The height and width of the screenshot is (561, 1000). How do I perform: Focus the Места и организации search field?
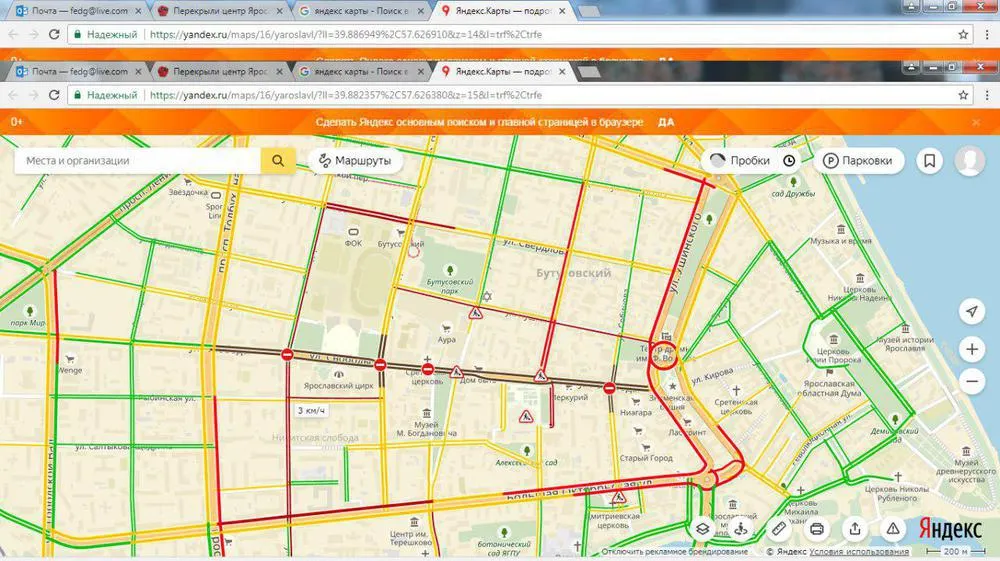pos(138,161)
